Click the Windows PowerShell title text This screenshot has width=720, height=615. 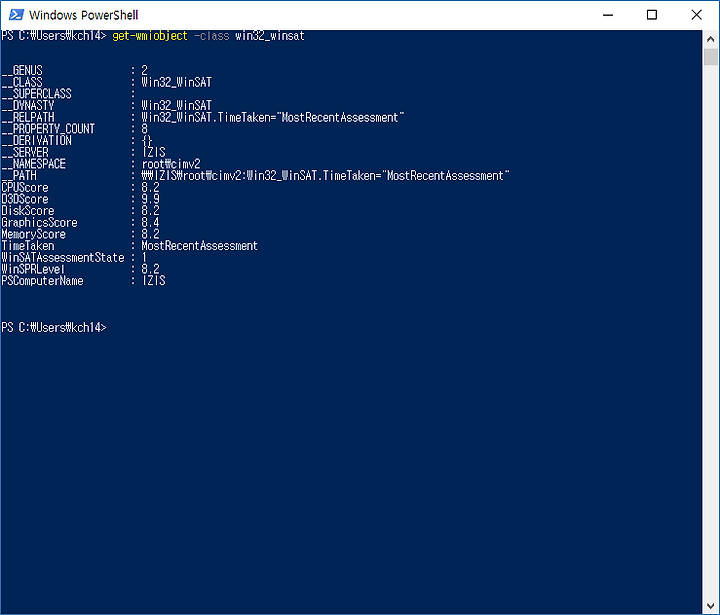[84, 15]
